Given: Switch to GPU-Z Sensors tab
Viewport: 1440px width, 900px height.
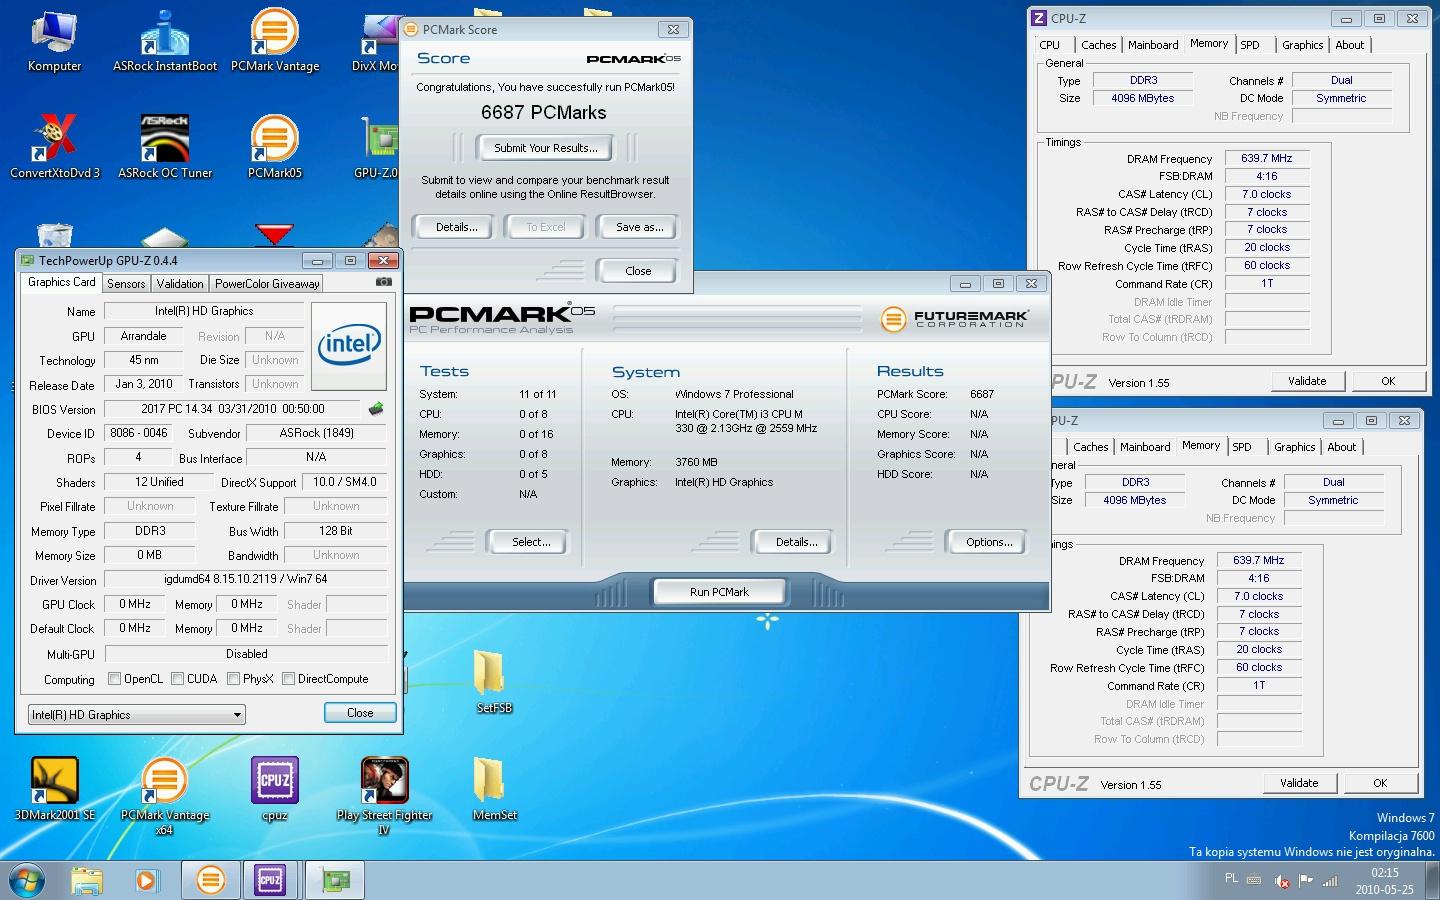Looking at the screenshot, I should pyautogui.click(x=126, y=284).
